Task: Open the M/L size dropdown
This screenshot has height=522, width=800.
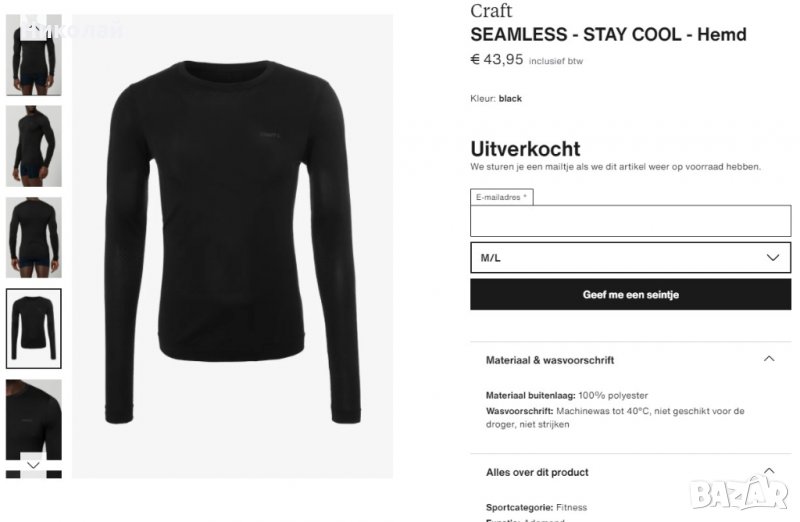Action: click(631, 258)
